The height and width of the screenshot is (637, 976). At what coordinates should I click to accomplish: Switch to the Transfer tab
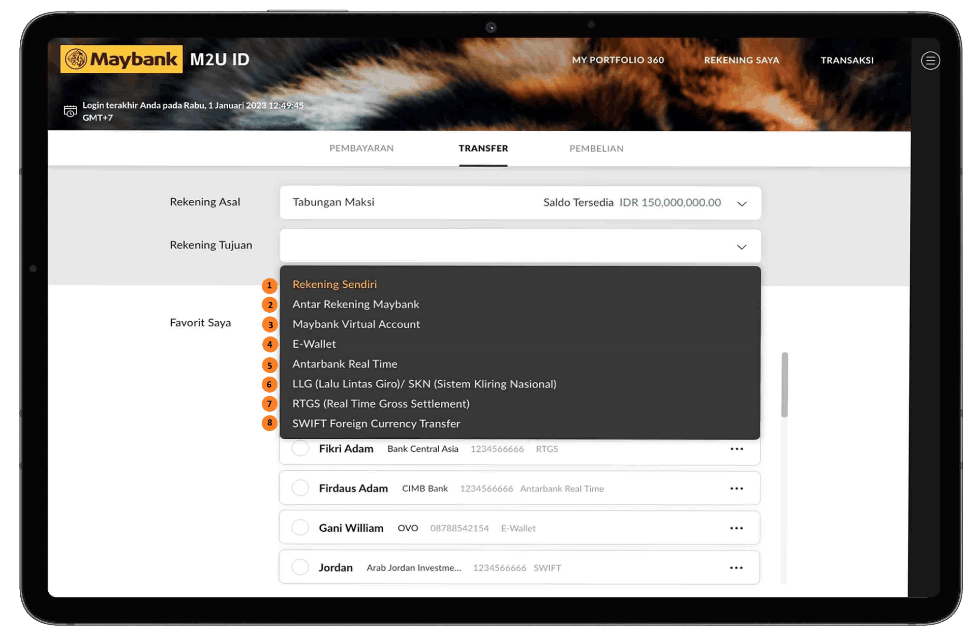click(484, 148)
